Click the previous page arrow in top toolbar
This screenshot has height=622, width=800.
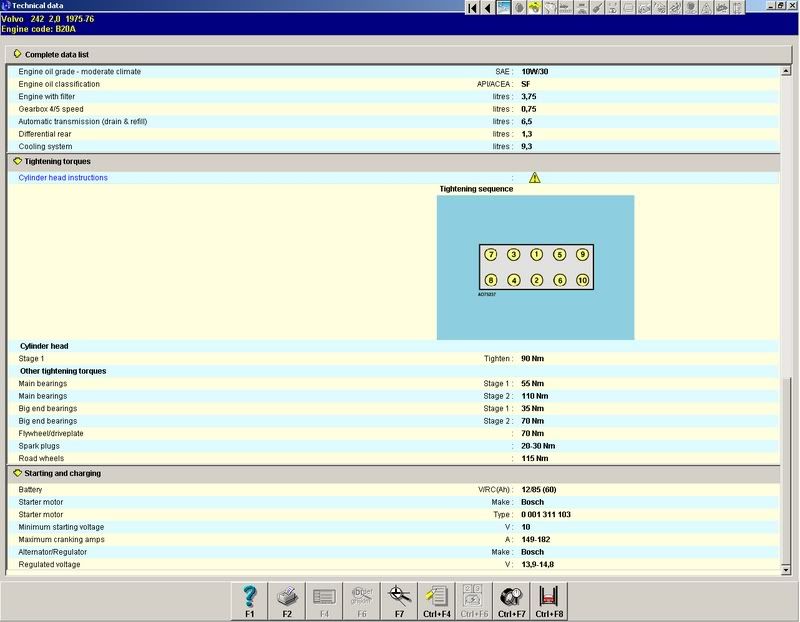(488, 8)
